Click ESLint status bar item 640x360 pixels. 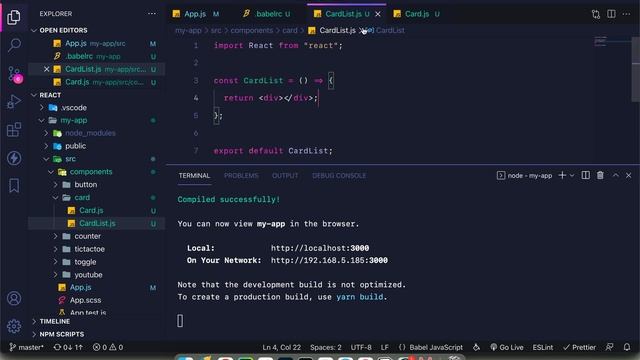(x=542, y=347)
